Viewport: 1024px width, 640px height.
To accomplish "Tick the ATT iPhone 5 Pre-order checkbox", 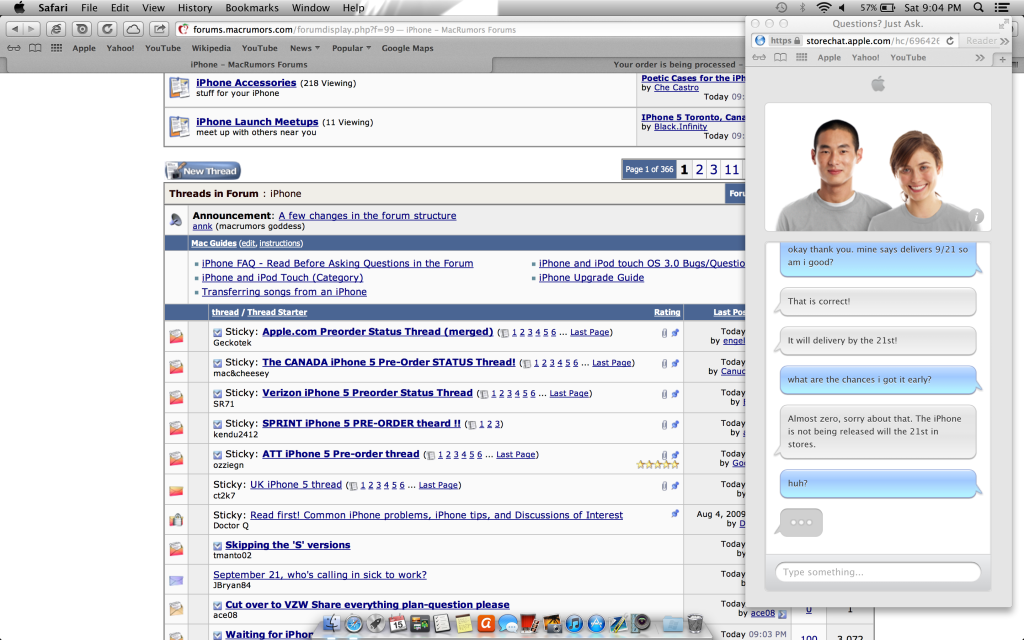I will [x=217, y=455].
